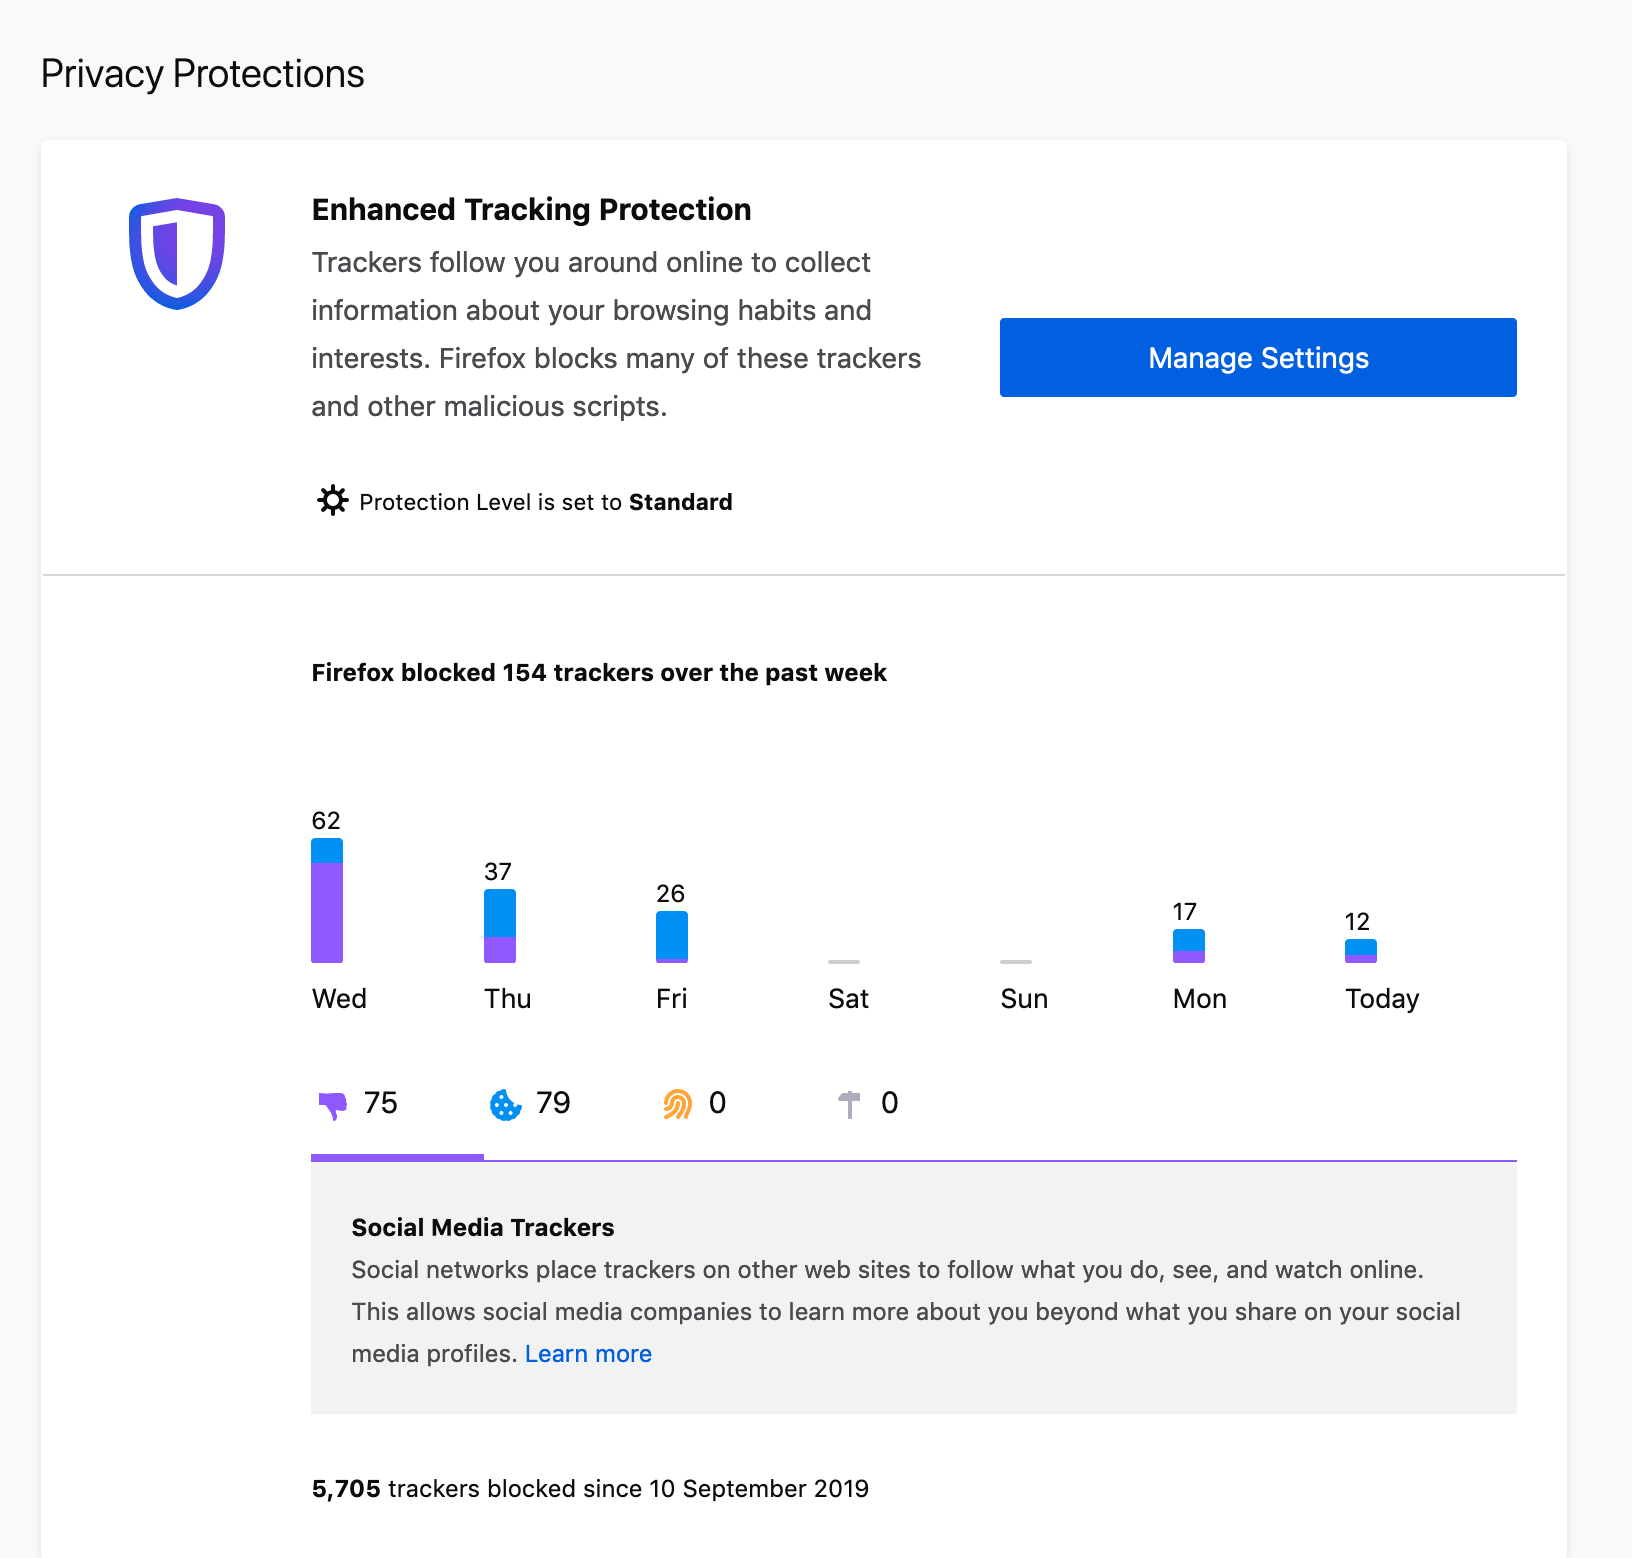
Task: Select the thumbs-down social media trackers icon
Action: 333,1105
